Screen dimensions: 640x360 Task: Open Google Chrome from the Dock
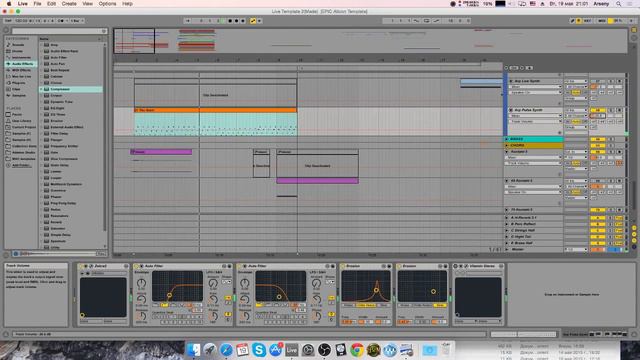357,350
